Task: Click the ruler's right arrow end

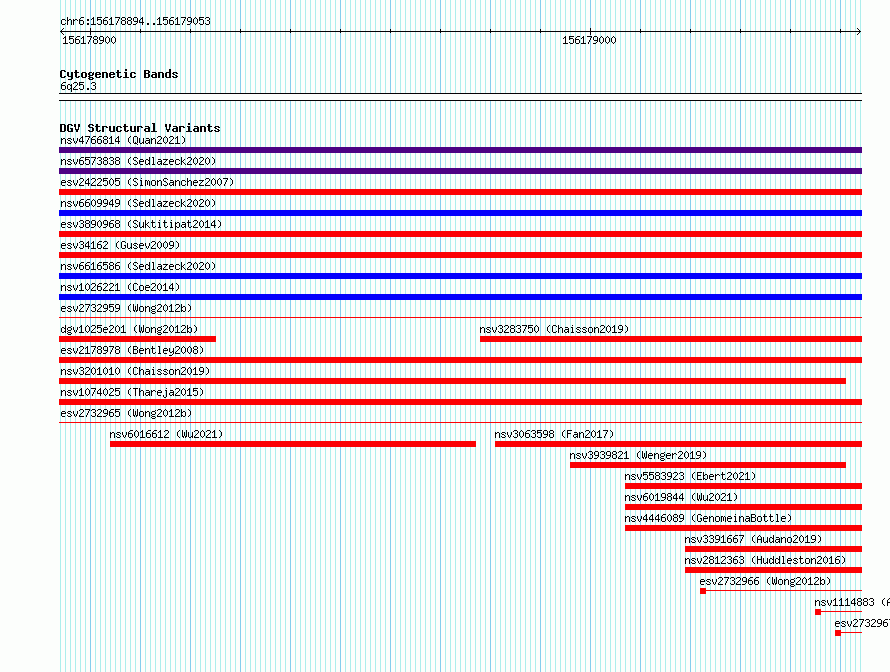Action: (x=859, y=32)
